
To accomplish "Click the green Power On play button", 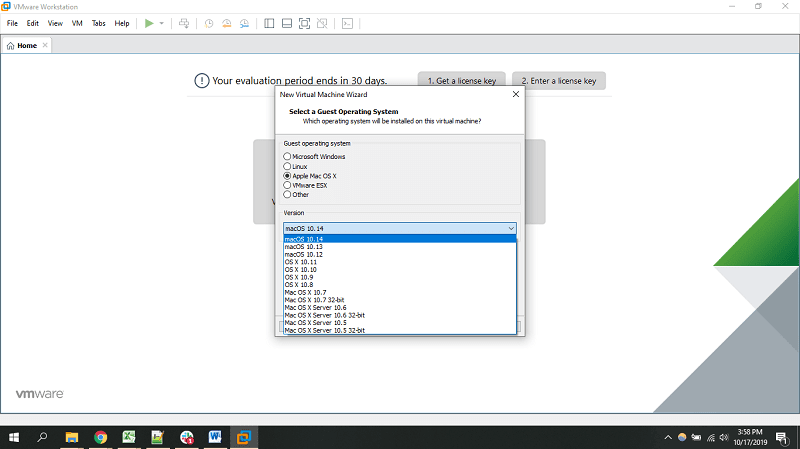I will pyautogui.click(x=149, y=23).
